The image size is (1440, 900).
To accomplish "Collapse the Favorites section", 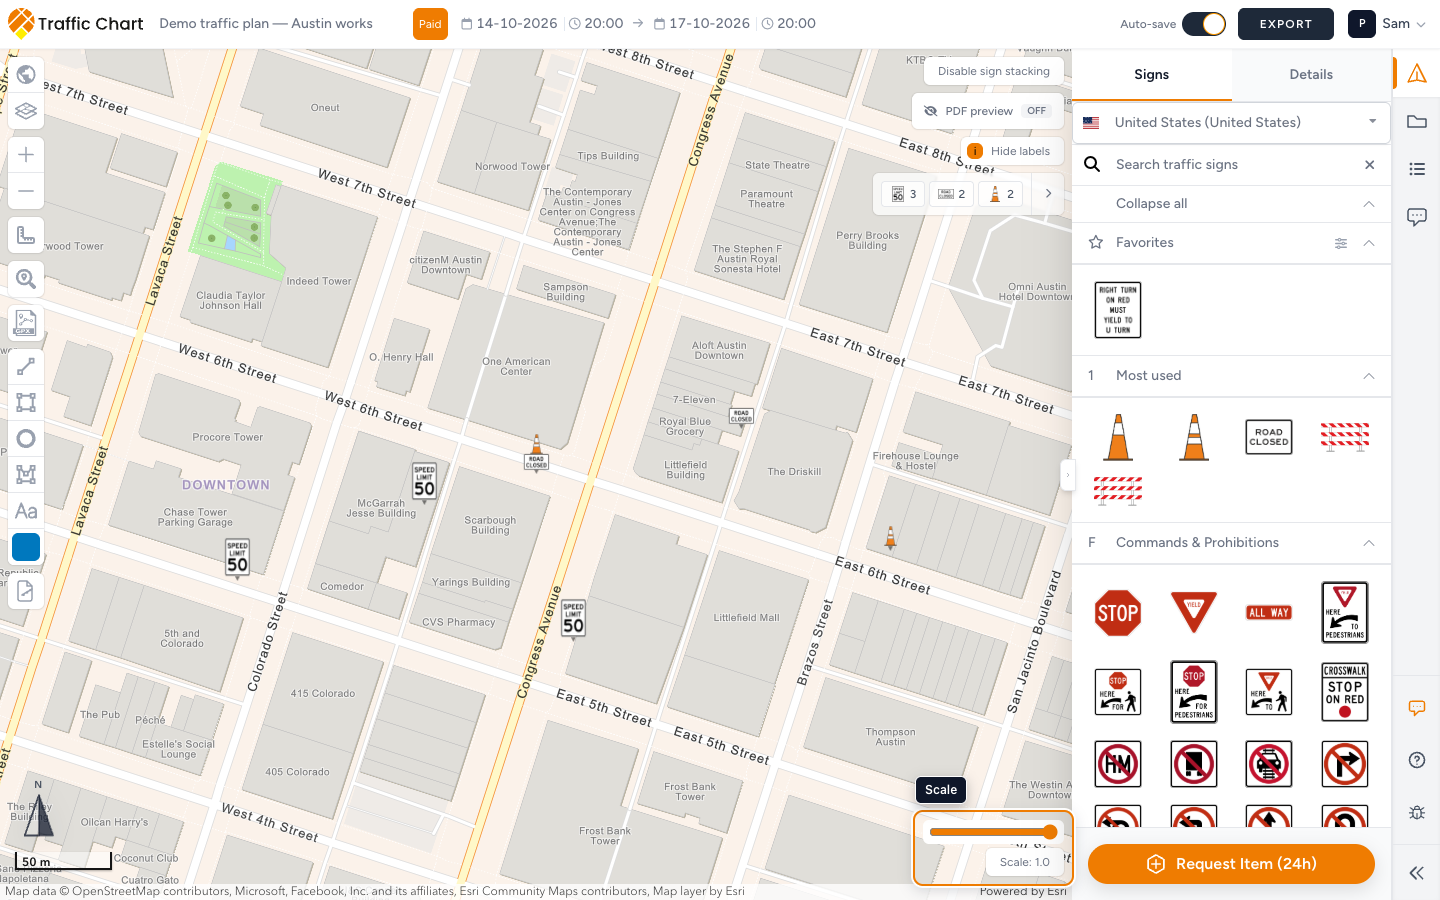I will click(1369, 243).
